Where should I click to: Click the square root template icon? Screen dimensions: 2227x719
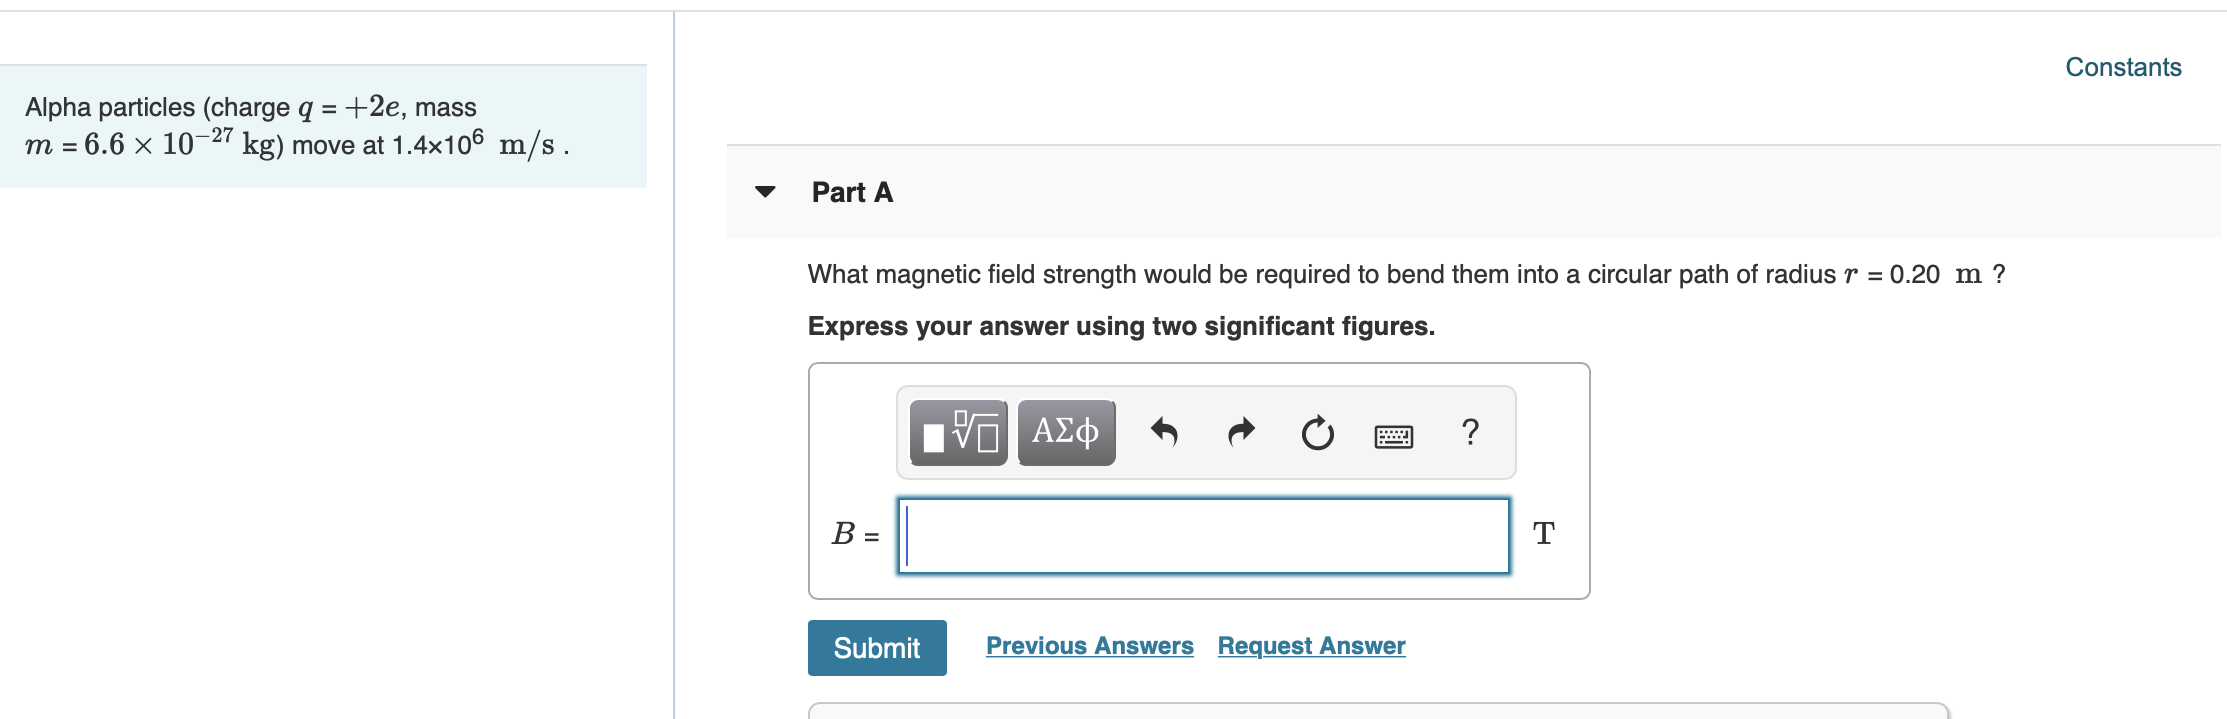pos(970,432)
